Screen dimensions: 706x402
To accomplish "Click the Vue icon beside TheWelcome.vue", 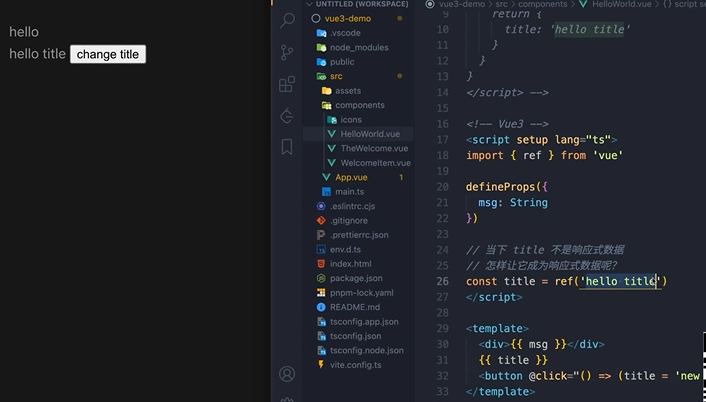I will 332,148.
